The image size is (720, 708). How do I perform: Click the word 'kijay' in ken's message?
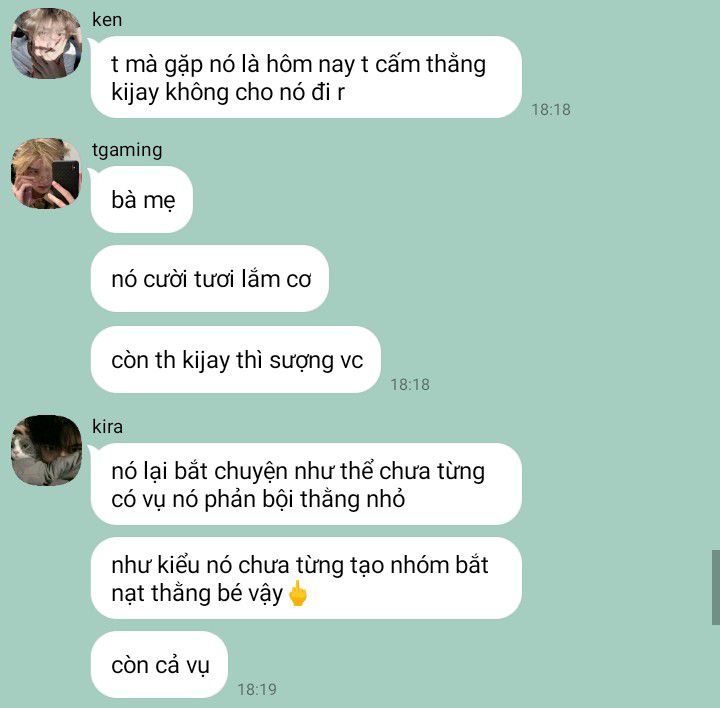coord(135,93)
